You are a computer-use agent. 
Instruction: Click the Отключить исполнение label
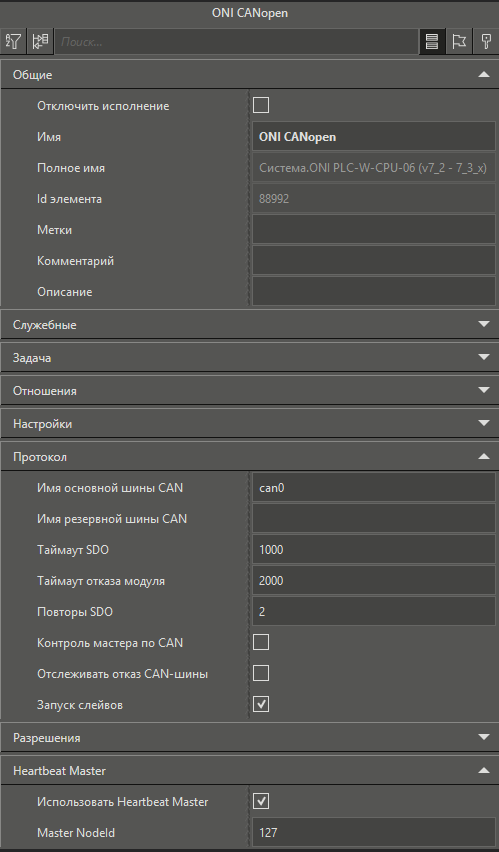(x=103, y=106)
